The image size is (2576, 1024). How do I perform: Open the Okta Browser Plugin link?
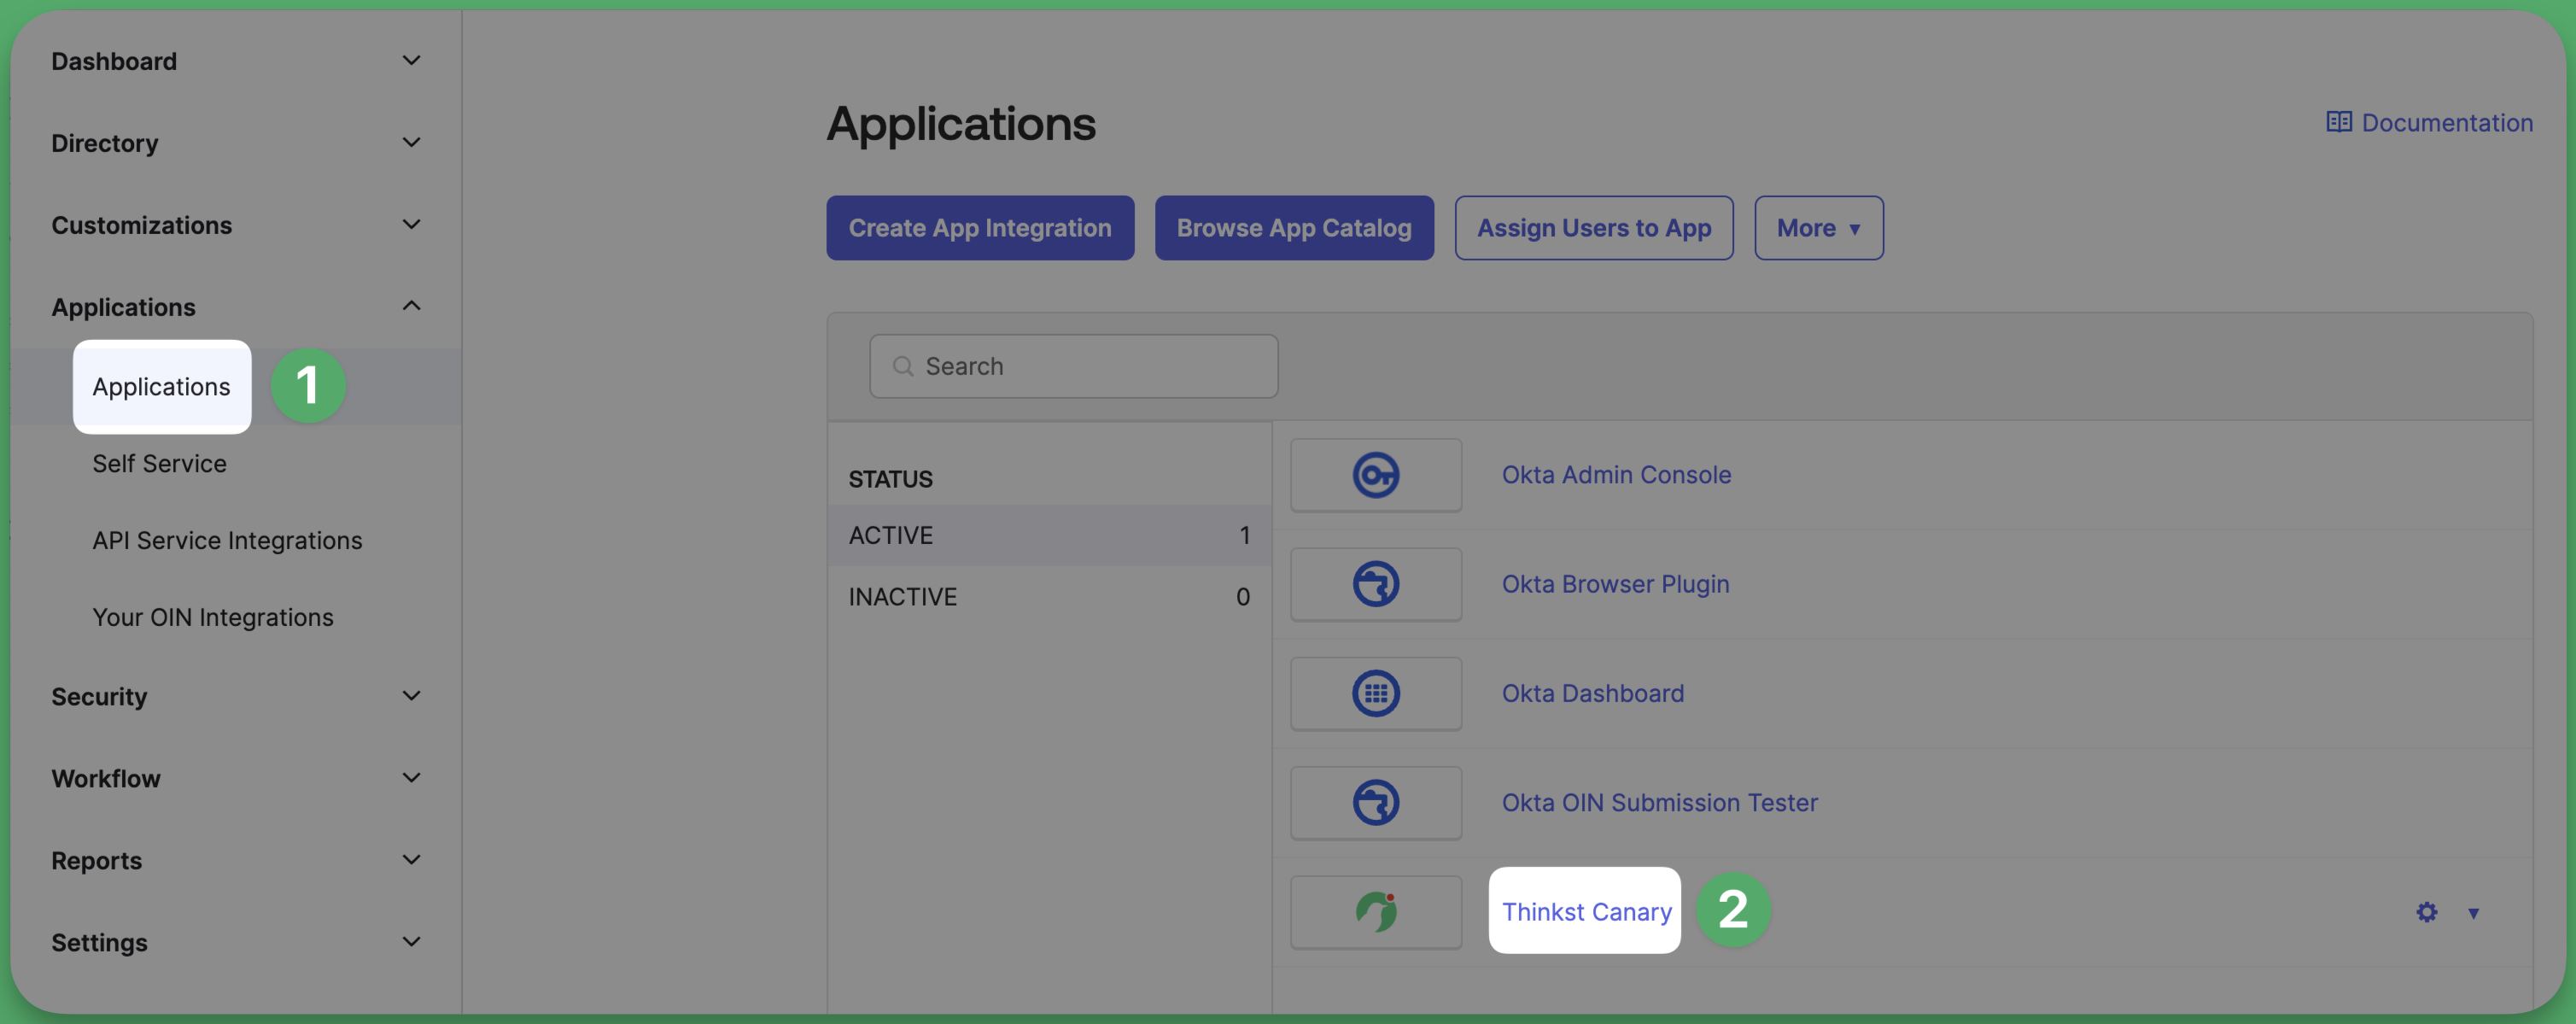[1615, 584]
